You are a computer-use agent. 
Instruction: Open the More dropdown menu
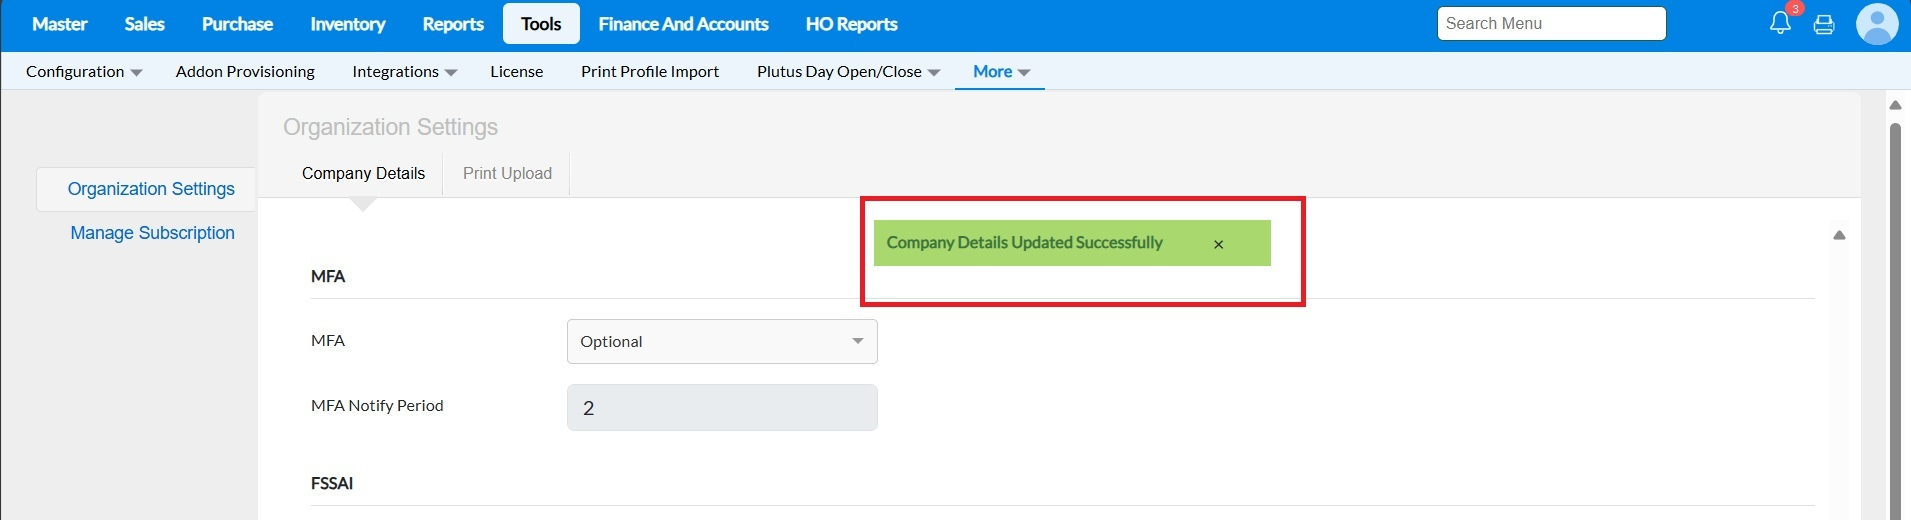pos(1000,72)
